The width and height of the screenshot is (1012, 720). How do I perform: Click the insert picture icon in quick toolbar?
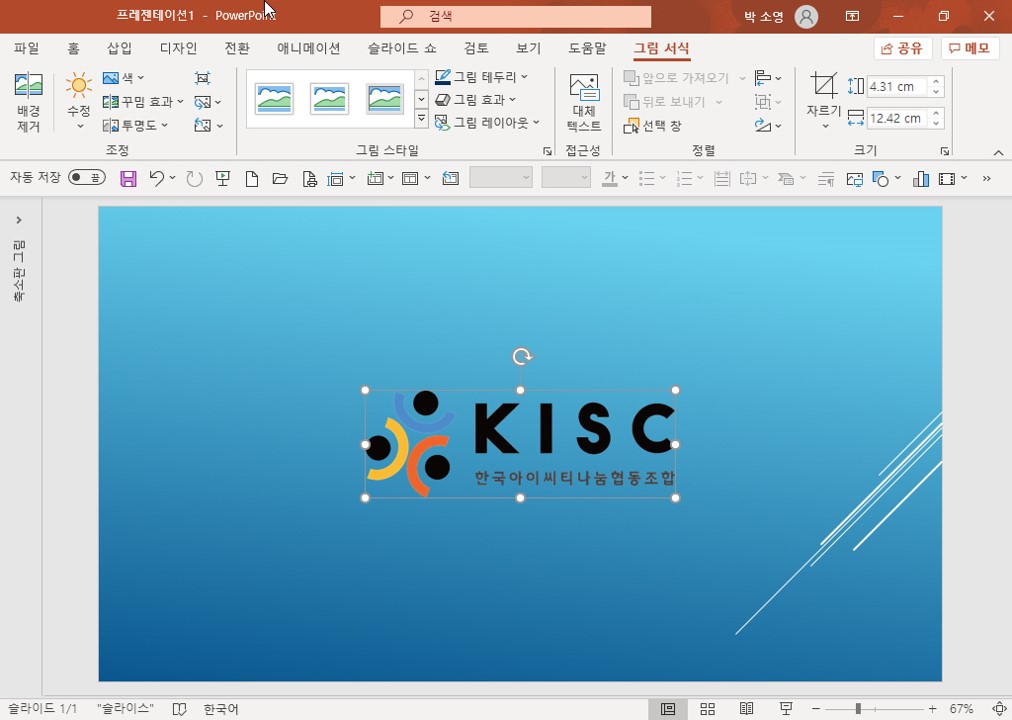point(855,179)
